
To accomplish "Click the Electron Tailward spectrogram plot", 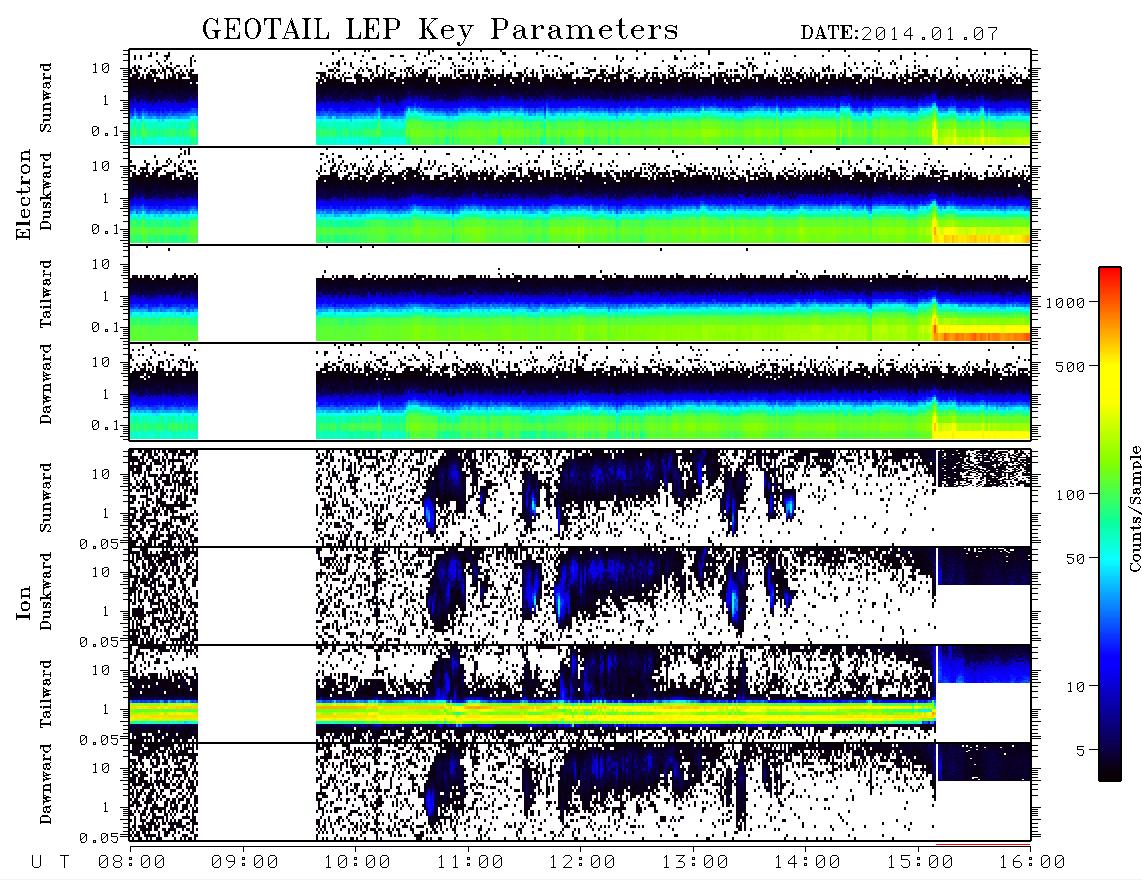I will coord(580,294).
